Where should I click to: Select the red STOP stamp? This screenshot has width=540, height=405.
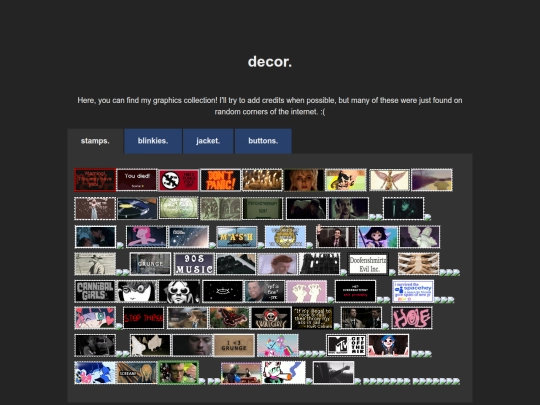pyautogui.click(x=144, y=318)
